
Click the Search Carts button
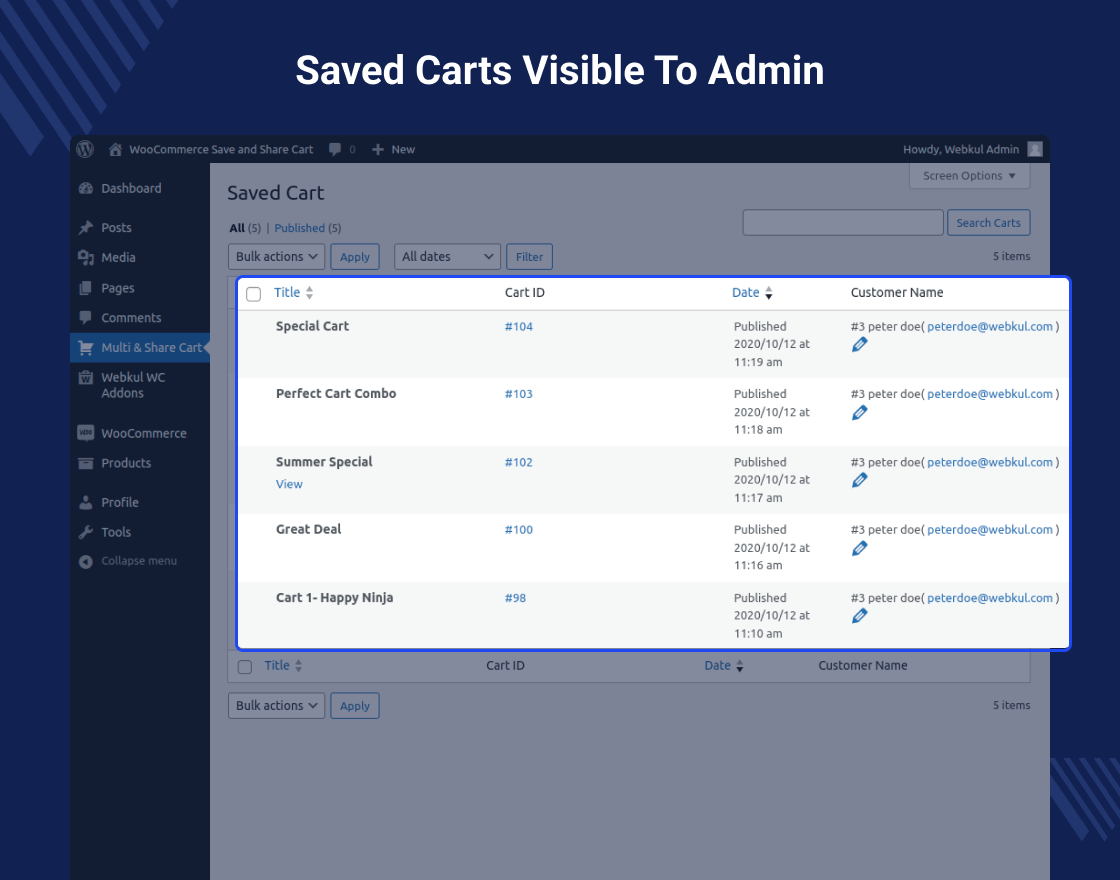(989, 223)
